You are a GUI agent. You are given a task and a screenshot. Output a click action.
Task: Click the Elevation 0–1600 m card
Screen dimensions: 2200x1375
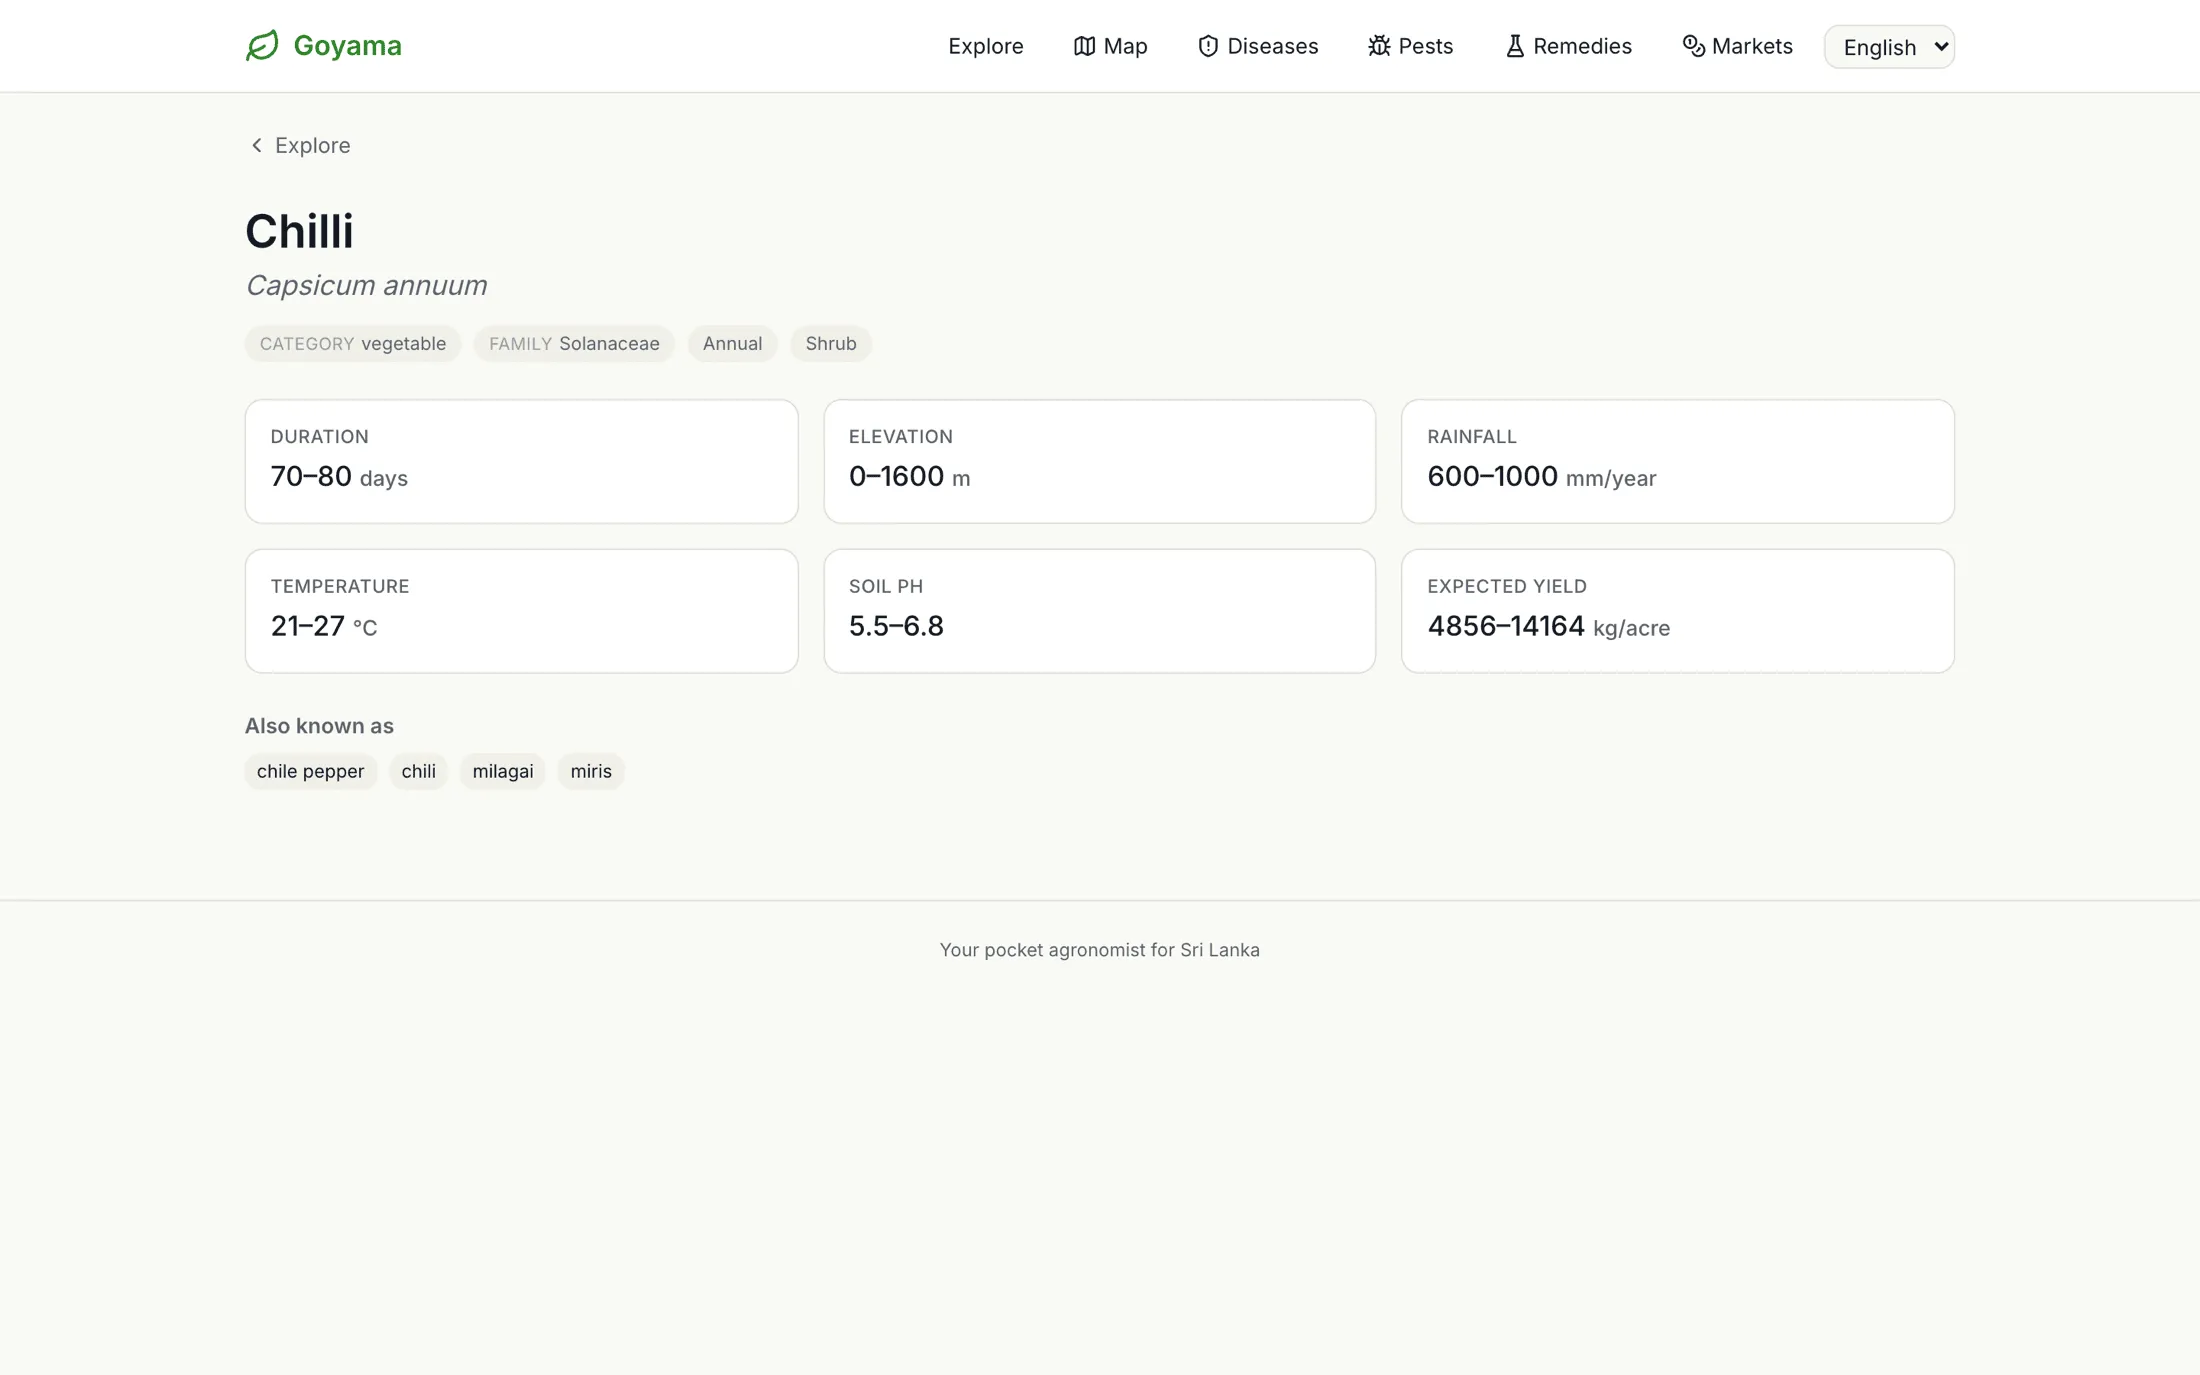coord(1099,461)
